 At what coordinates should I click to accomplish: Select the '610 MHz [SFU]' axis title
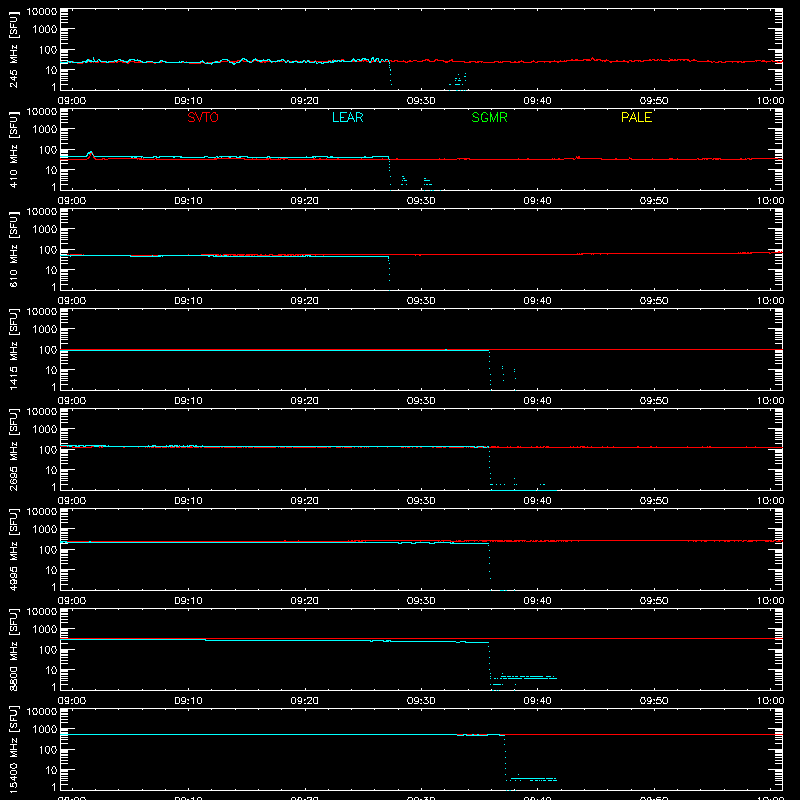click(13, 249)
